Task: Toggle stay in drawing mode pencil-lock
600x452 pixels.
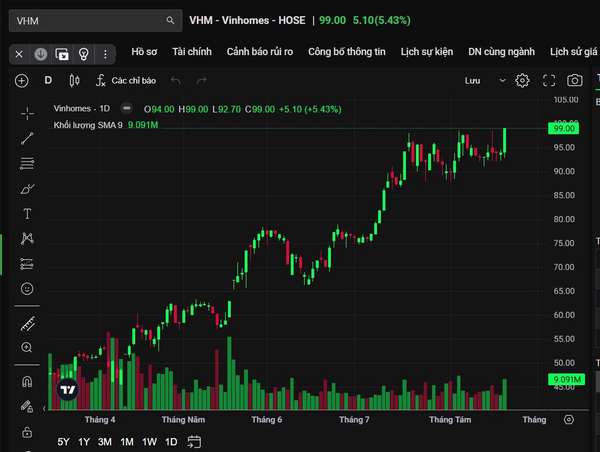Action: pyautogui.click(x=27, y=407)
